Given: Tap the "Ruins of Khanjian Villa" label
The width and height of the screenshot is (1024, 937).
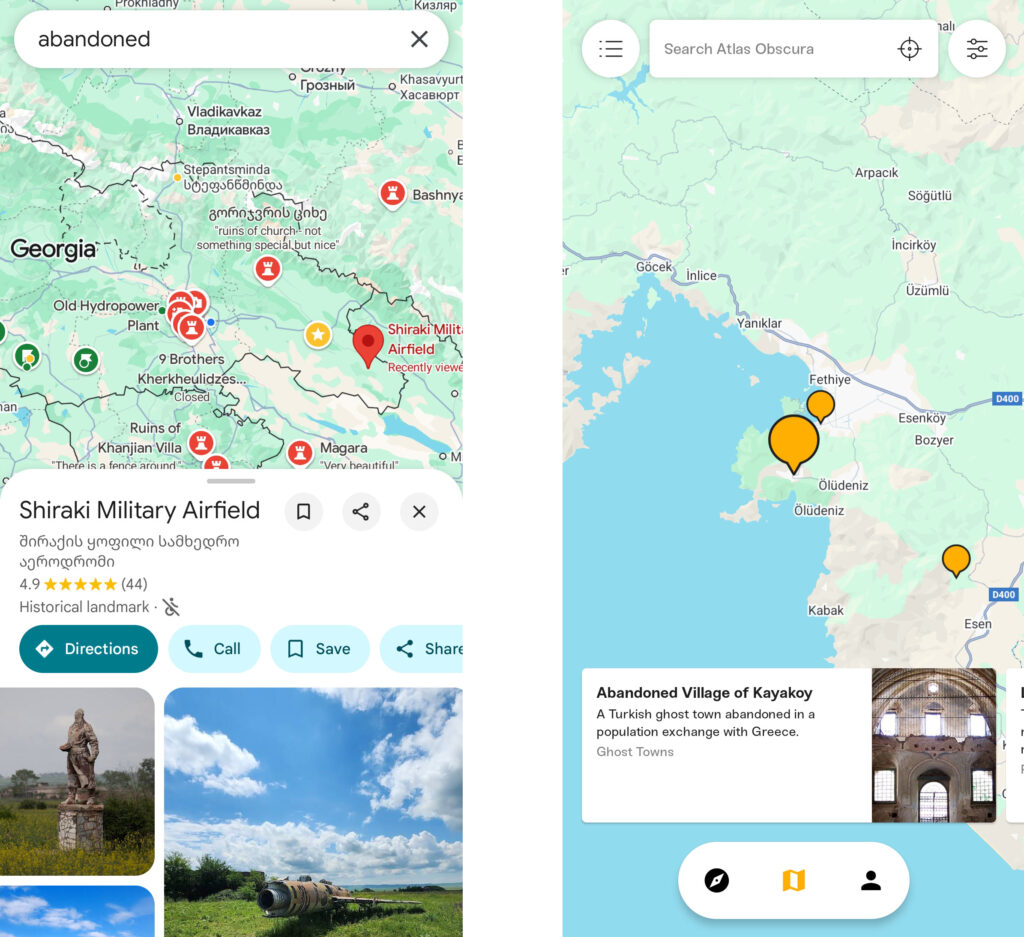Looking at the screenshot, I should (140, 437).
